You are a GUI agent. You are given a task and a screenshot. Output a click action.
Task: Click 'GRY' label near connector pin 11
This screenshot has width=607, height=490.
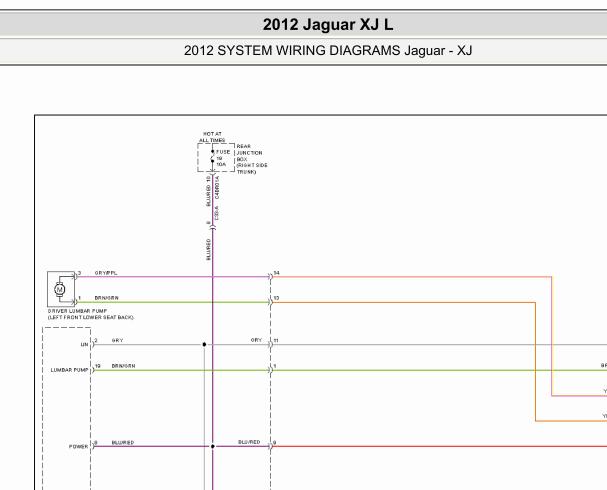pyautogui.click(x=256, y=340)
